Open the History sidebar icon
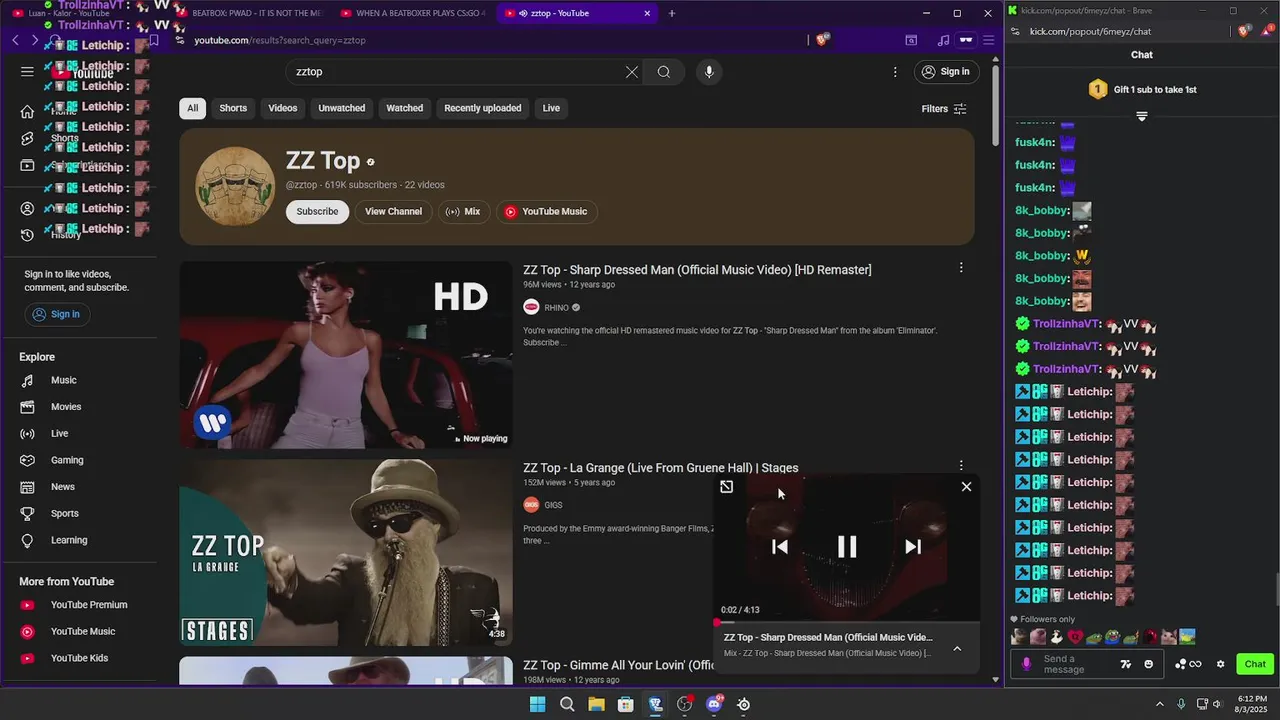Viewport: 1280px width, 720px height. pos(27,235)
